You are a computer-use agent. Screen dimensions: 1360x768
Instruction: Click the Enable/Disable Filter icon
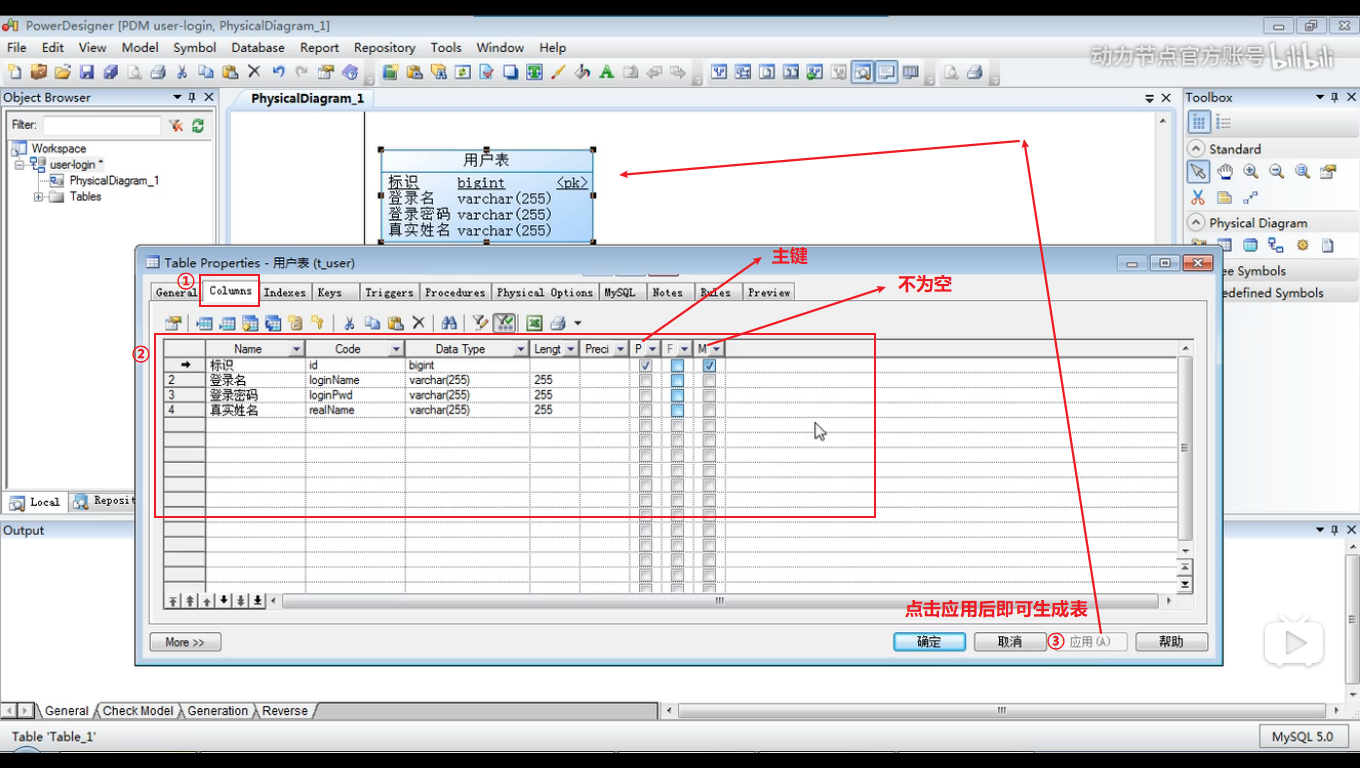[x=504, y=323]
